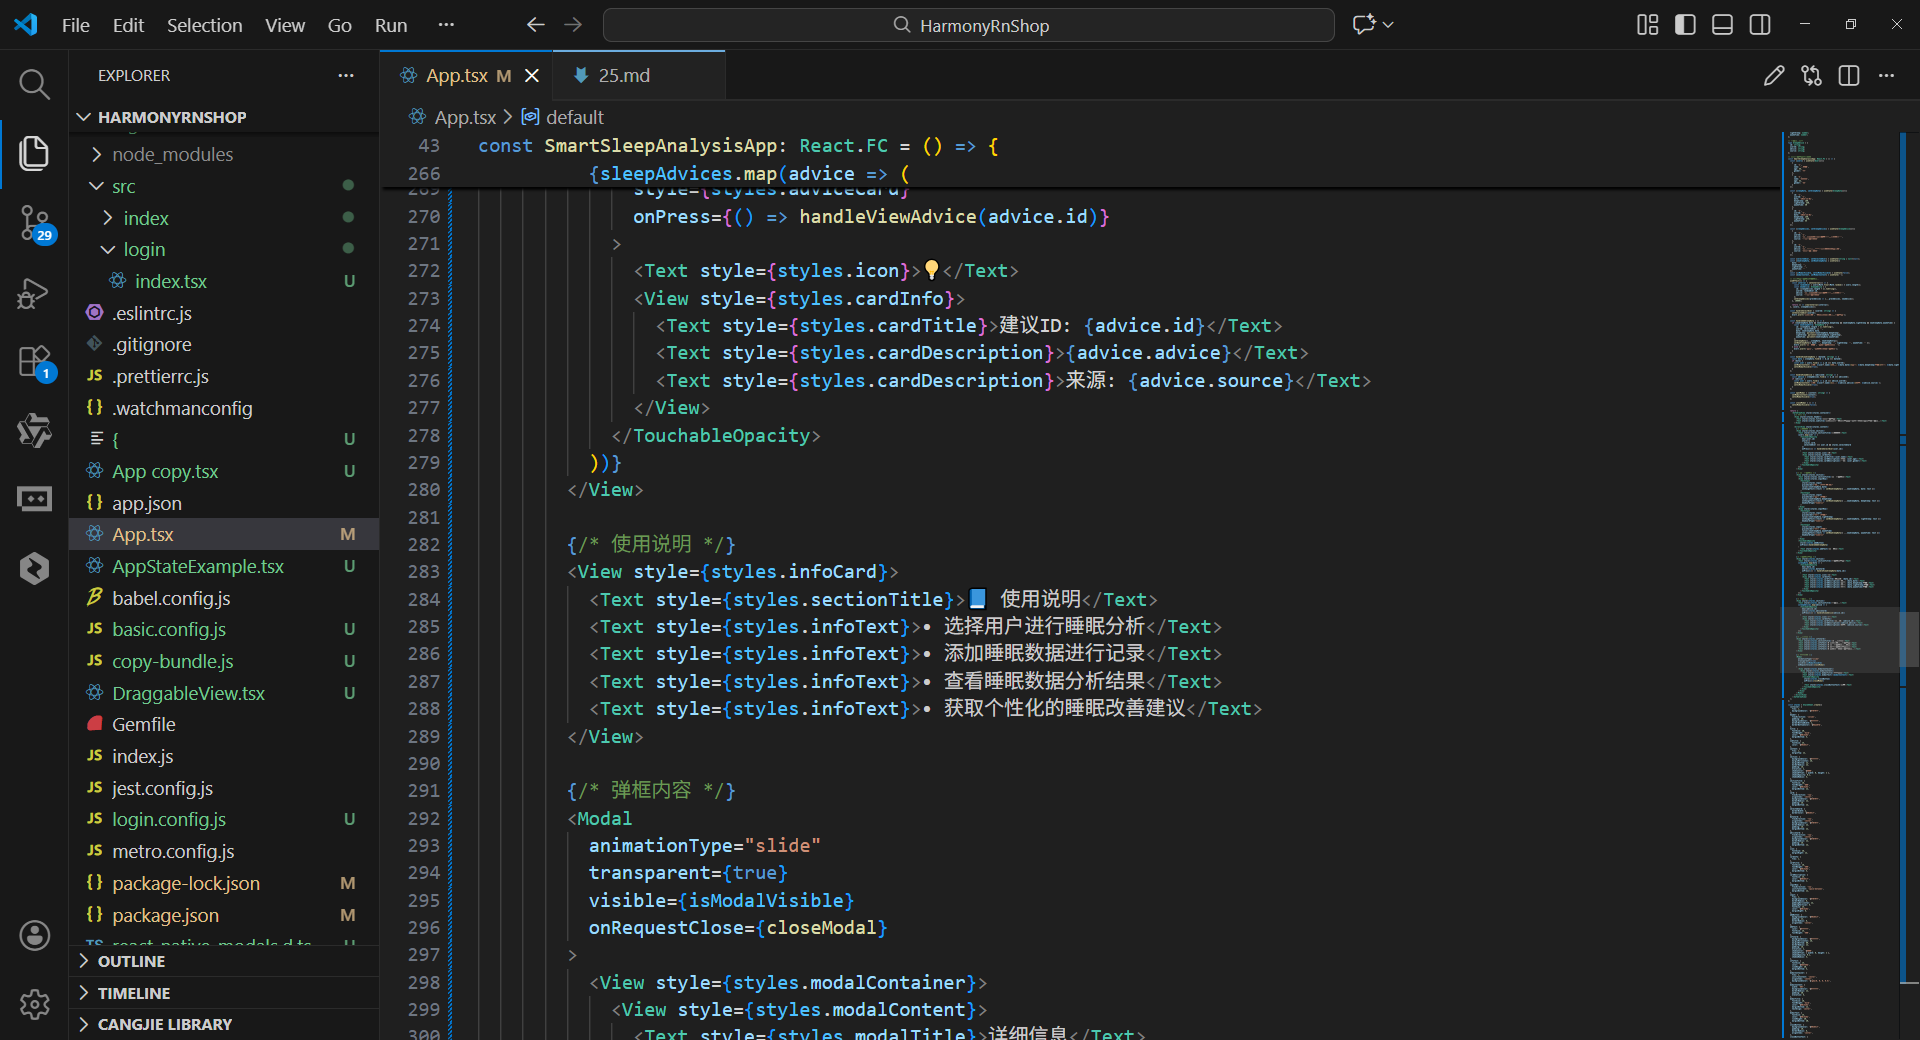The height and width of the screenshot is (1040, 1920).
Task: Open the .eslintrc.js file
Action: point(224,313)
